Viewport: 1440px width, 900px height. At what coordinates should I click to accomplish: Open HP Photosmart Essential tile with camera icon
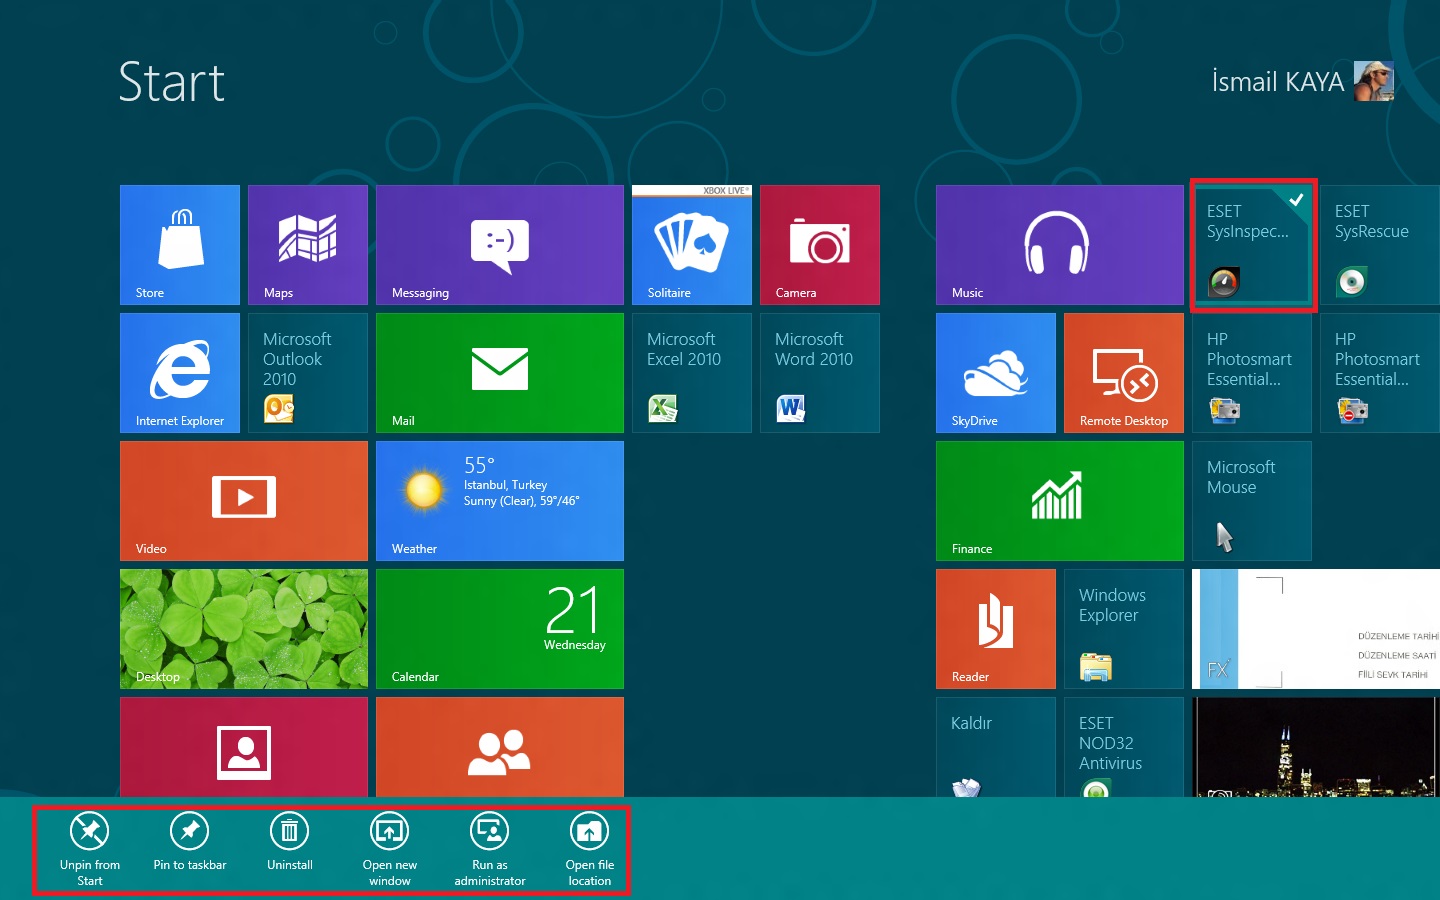tap(1252, 373)
